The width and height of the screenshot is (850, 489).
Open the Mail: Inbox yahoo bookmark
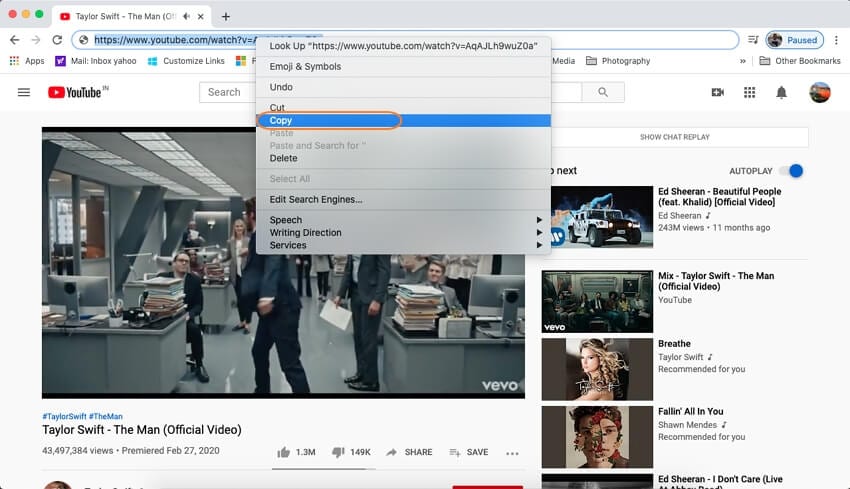coord(96,61)
